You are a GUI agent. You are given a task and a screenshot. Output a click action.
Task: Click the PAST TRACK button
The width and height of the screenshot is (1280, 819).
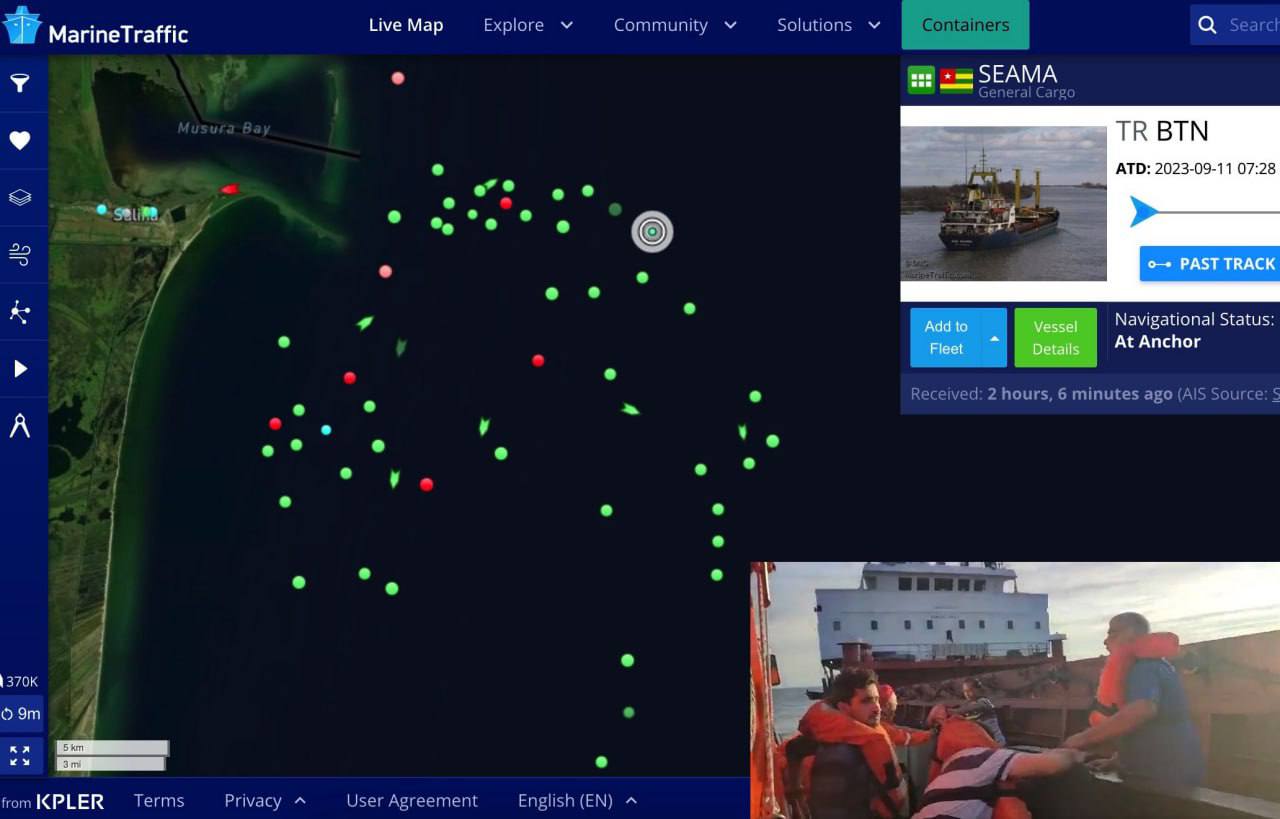coord(1212,264)
